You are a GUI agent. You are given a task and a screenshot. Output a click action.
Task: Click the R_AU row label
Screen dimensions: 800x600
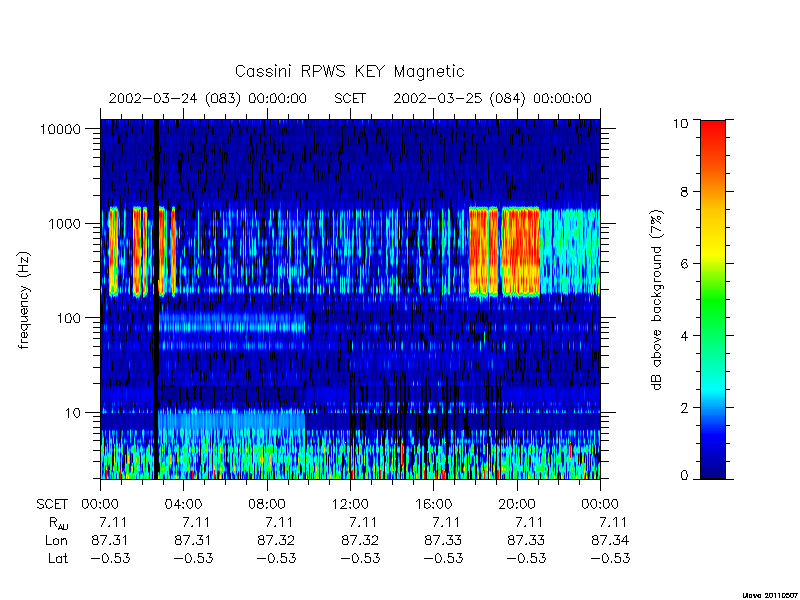point(58,523)
